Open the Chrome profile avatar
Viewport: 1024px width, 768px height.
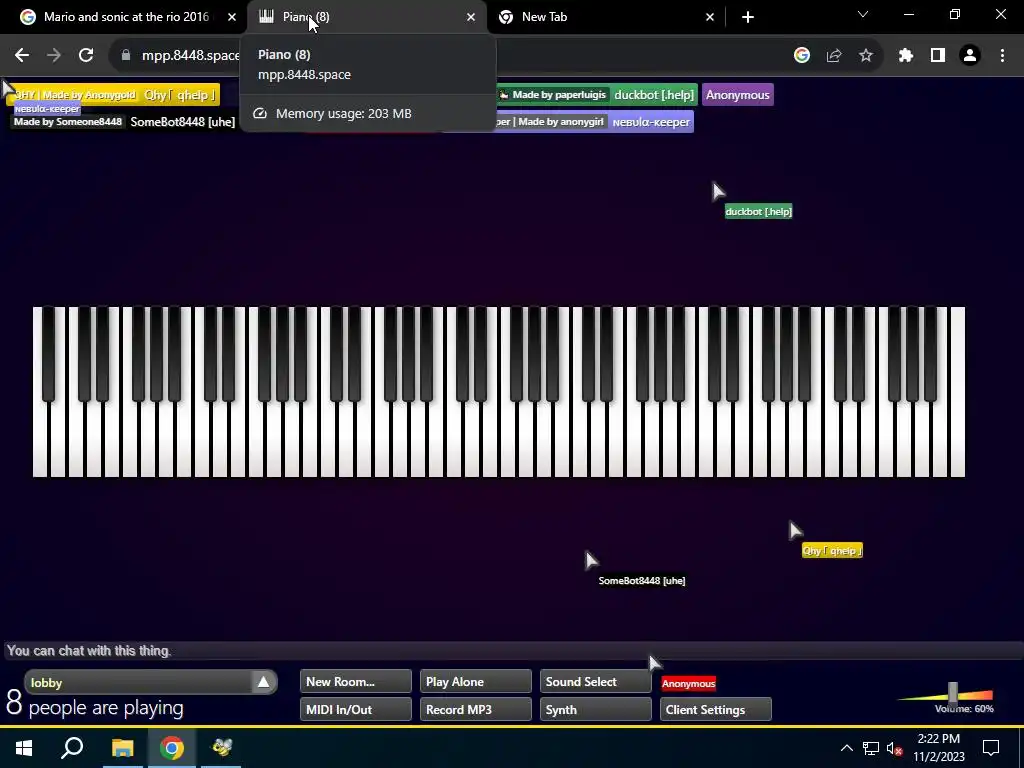click(x=970, y=56)
